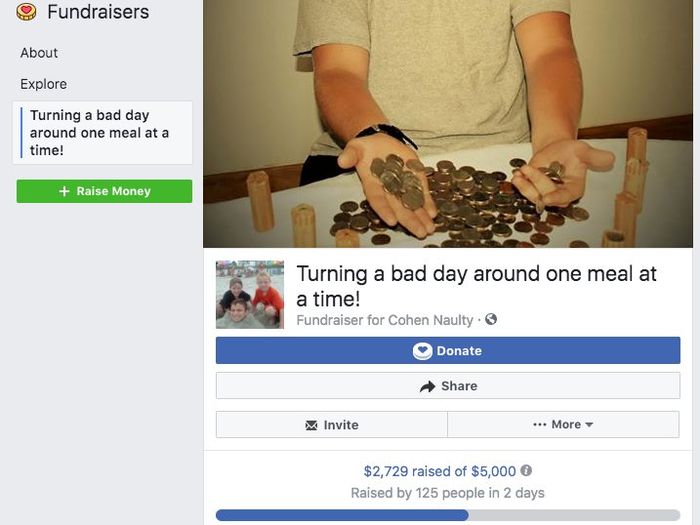Expand the More dropdown arrow
Viewport: 700px width, 525px height.
589,425
